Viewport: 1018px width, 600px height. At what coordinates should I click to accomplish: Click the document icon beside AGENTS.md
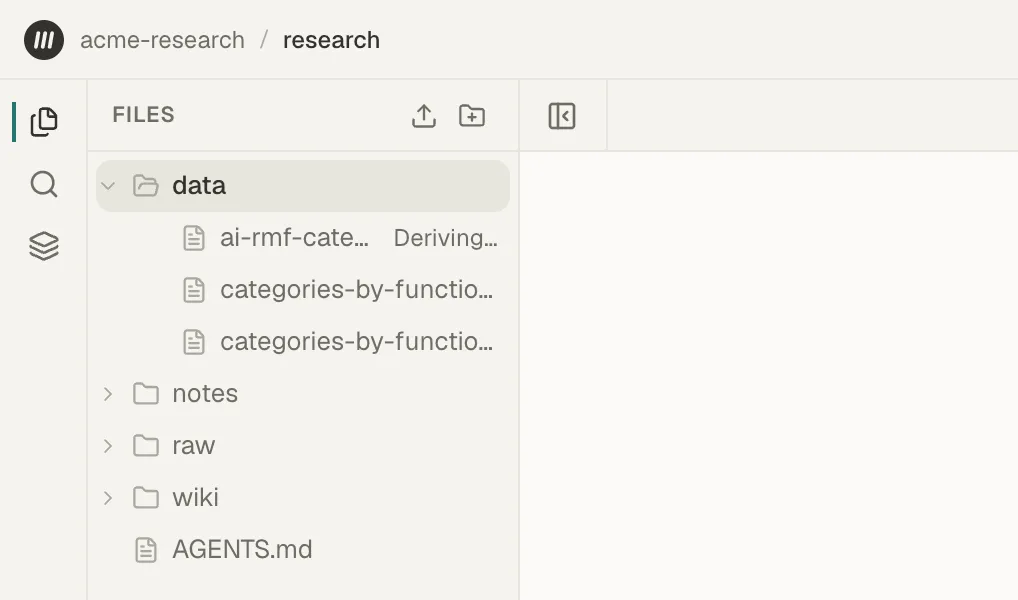pos(145,550)
